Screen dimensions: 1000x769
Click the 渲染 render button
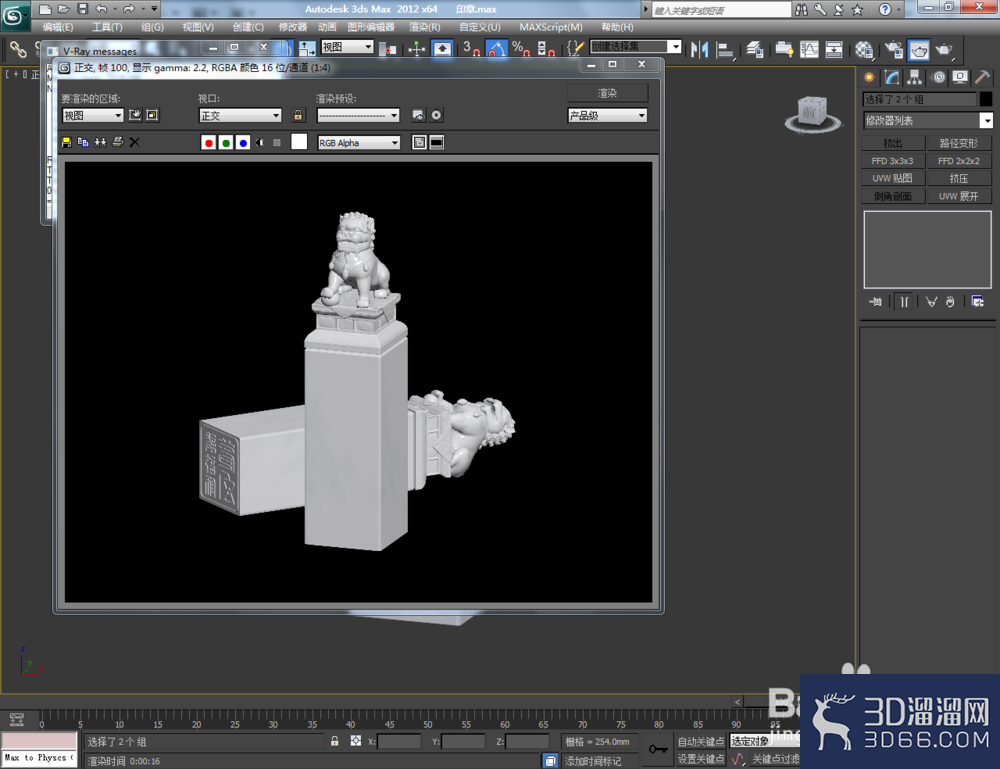pos(608,93)
